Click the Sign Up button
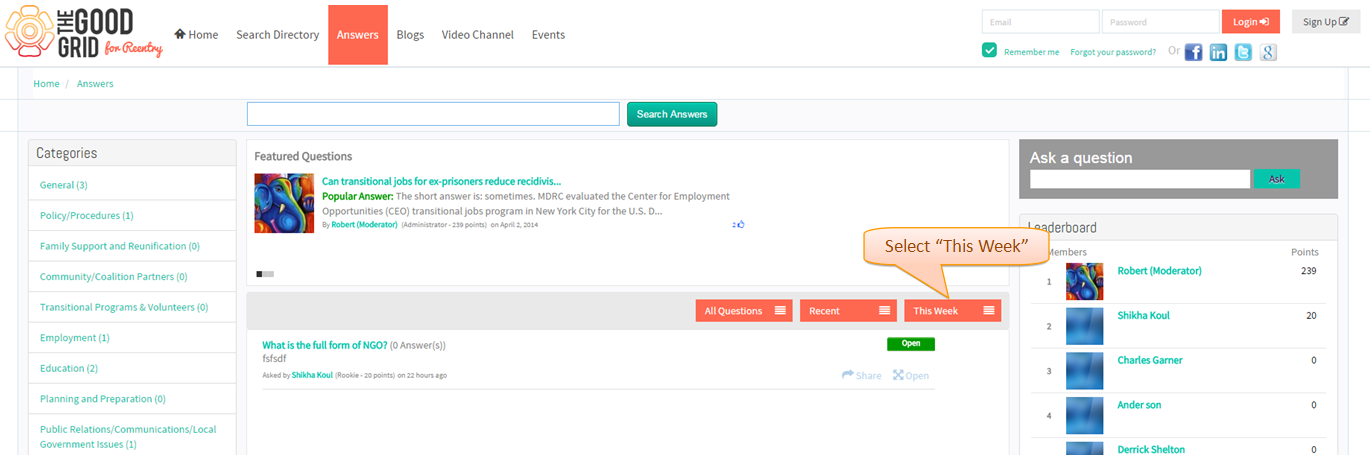The width and height of the screenshot is (1370, 464). tap(1326, 22)
